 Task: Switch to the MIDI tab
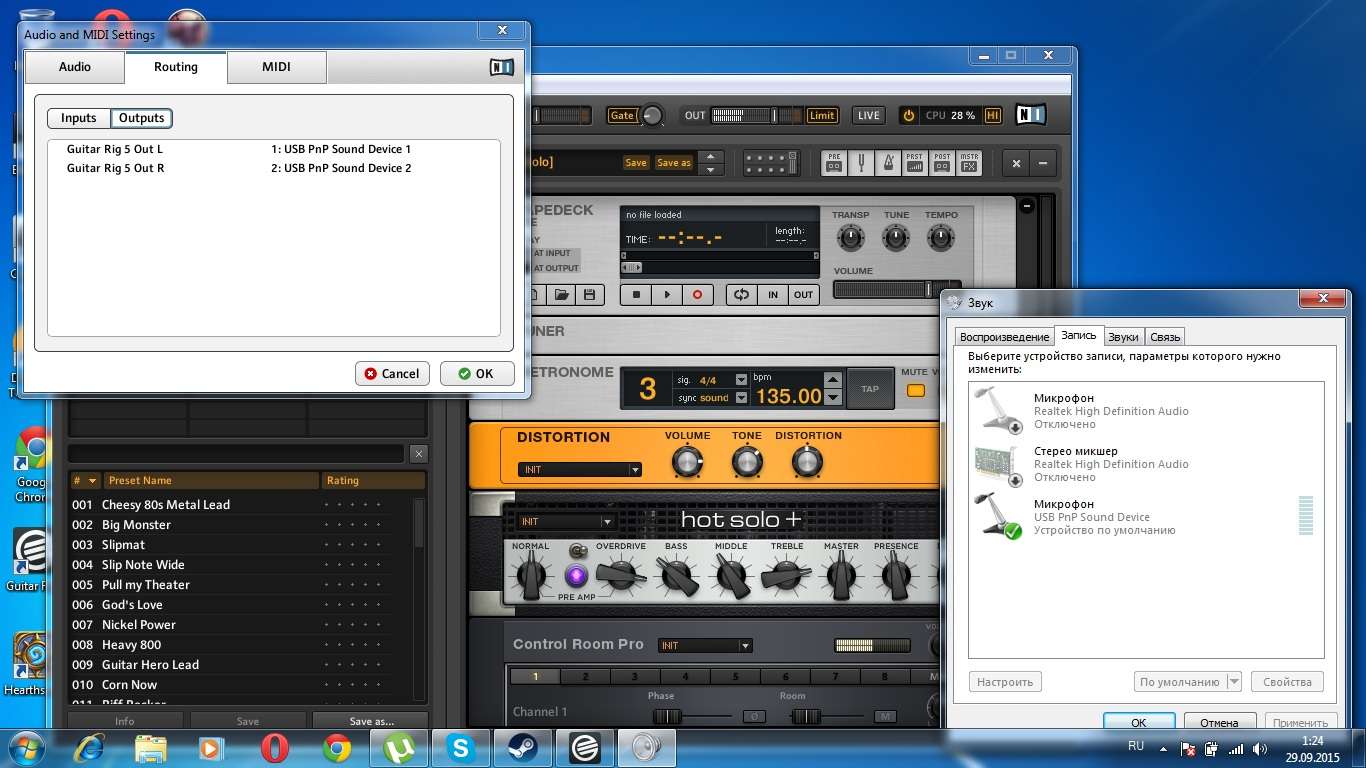point(277,67)
